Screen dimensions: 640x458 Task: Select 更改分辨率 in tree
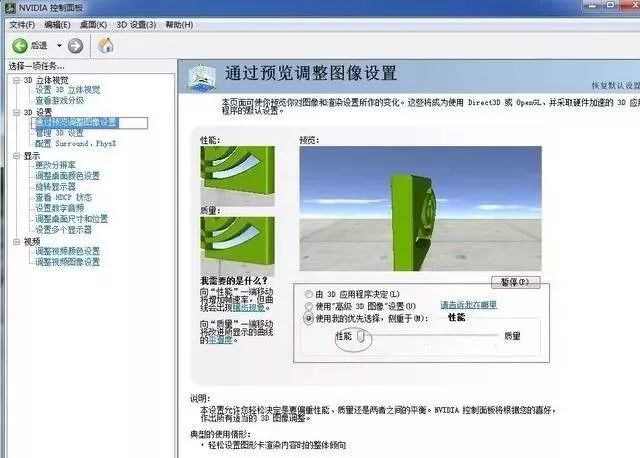[56, 165]
